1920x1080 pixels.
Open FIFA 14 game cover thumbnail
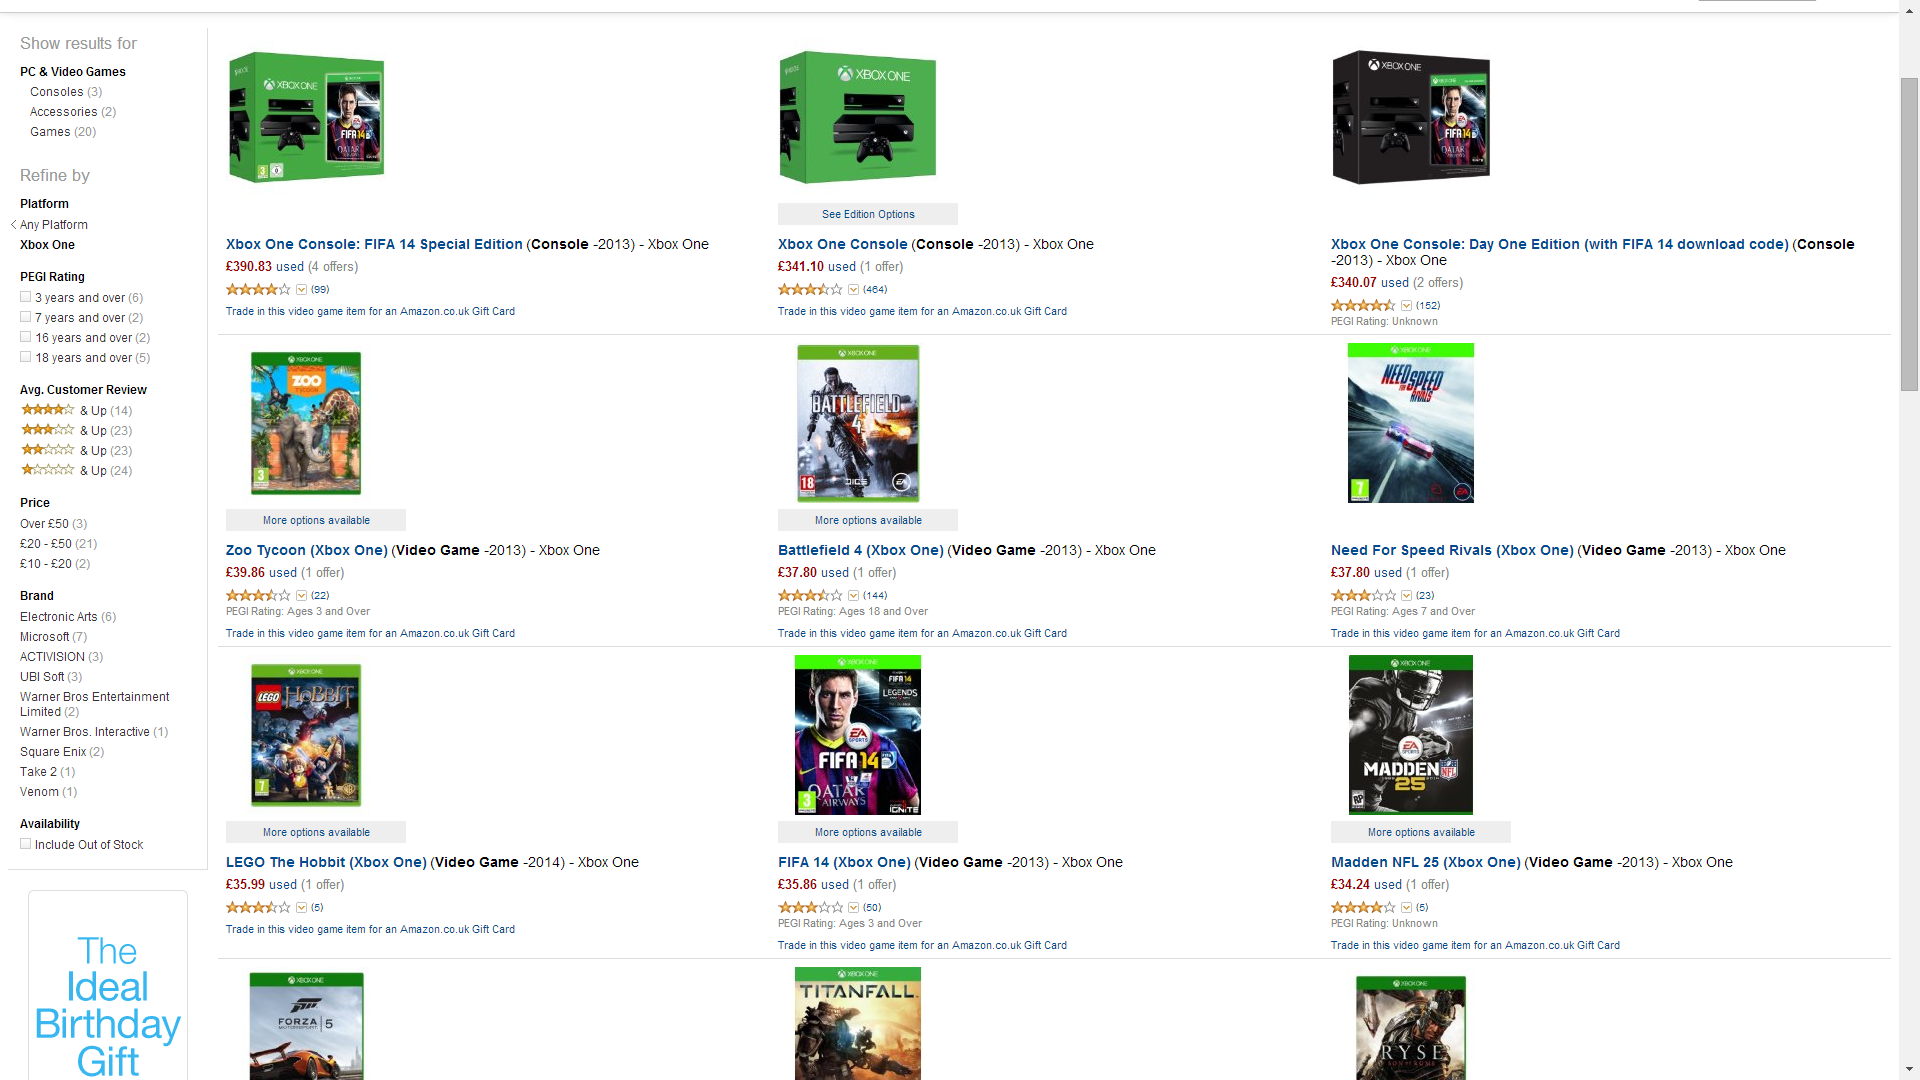click(858, 735)
